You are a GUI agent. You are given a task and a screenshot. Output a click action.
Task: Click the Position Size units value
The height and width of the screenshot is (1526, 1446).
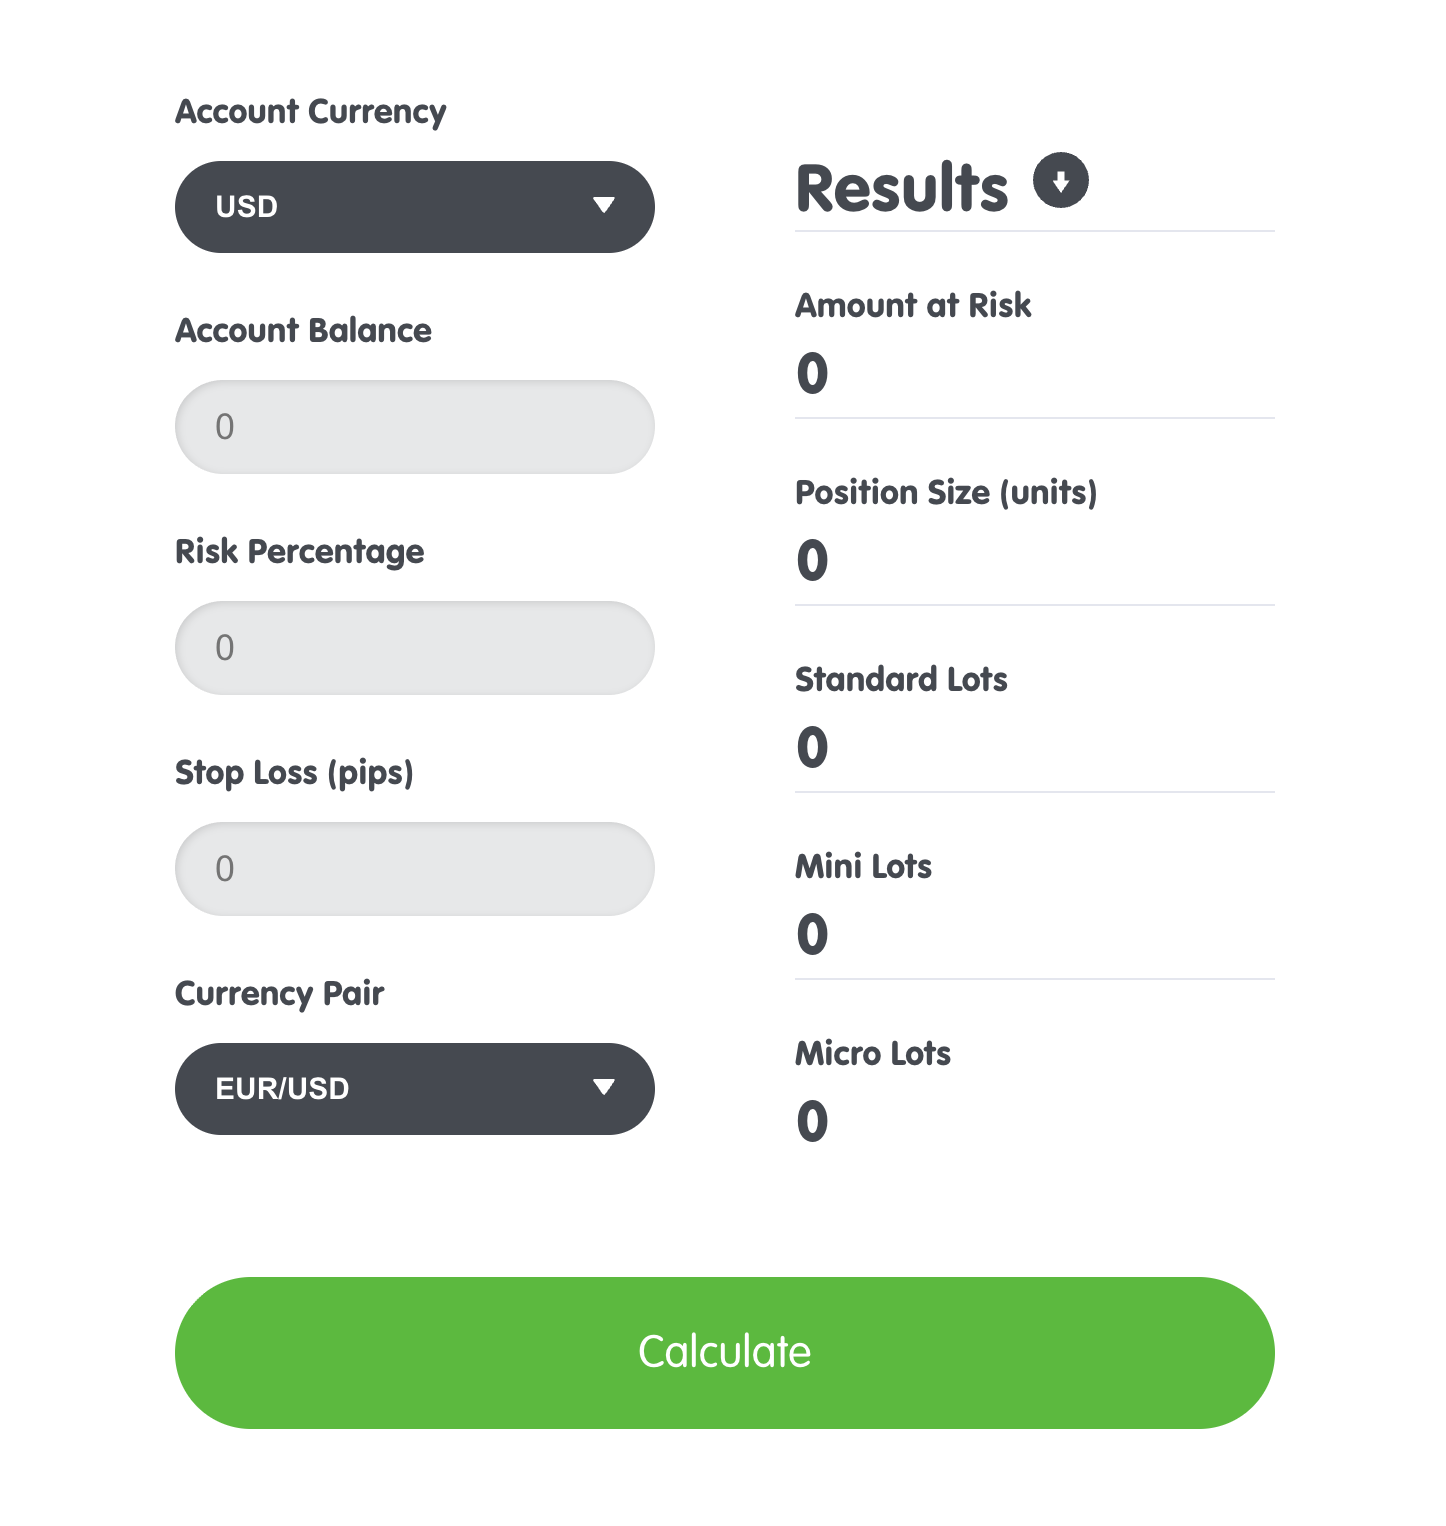812,560
